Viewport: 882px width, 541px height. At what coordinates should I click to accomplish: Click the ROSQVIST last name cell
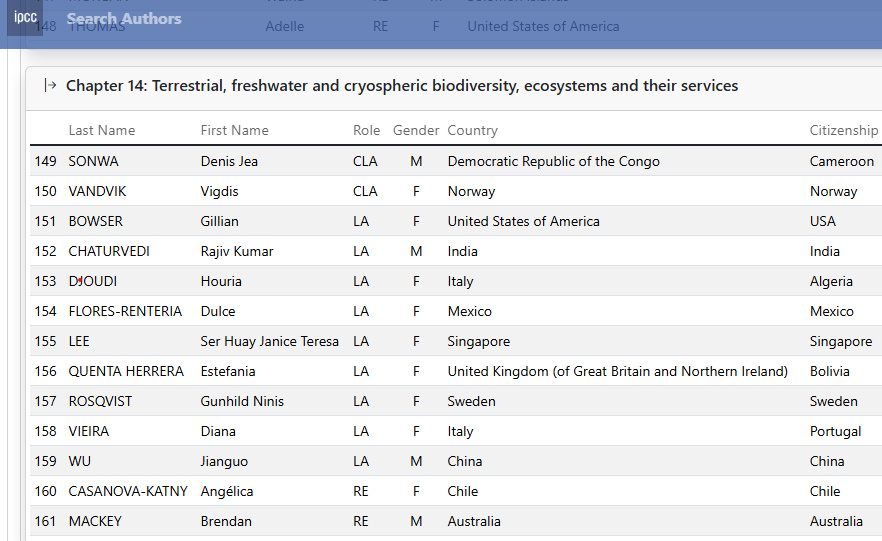(x=100, y=401)
